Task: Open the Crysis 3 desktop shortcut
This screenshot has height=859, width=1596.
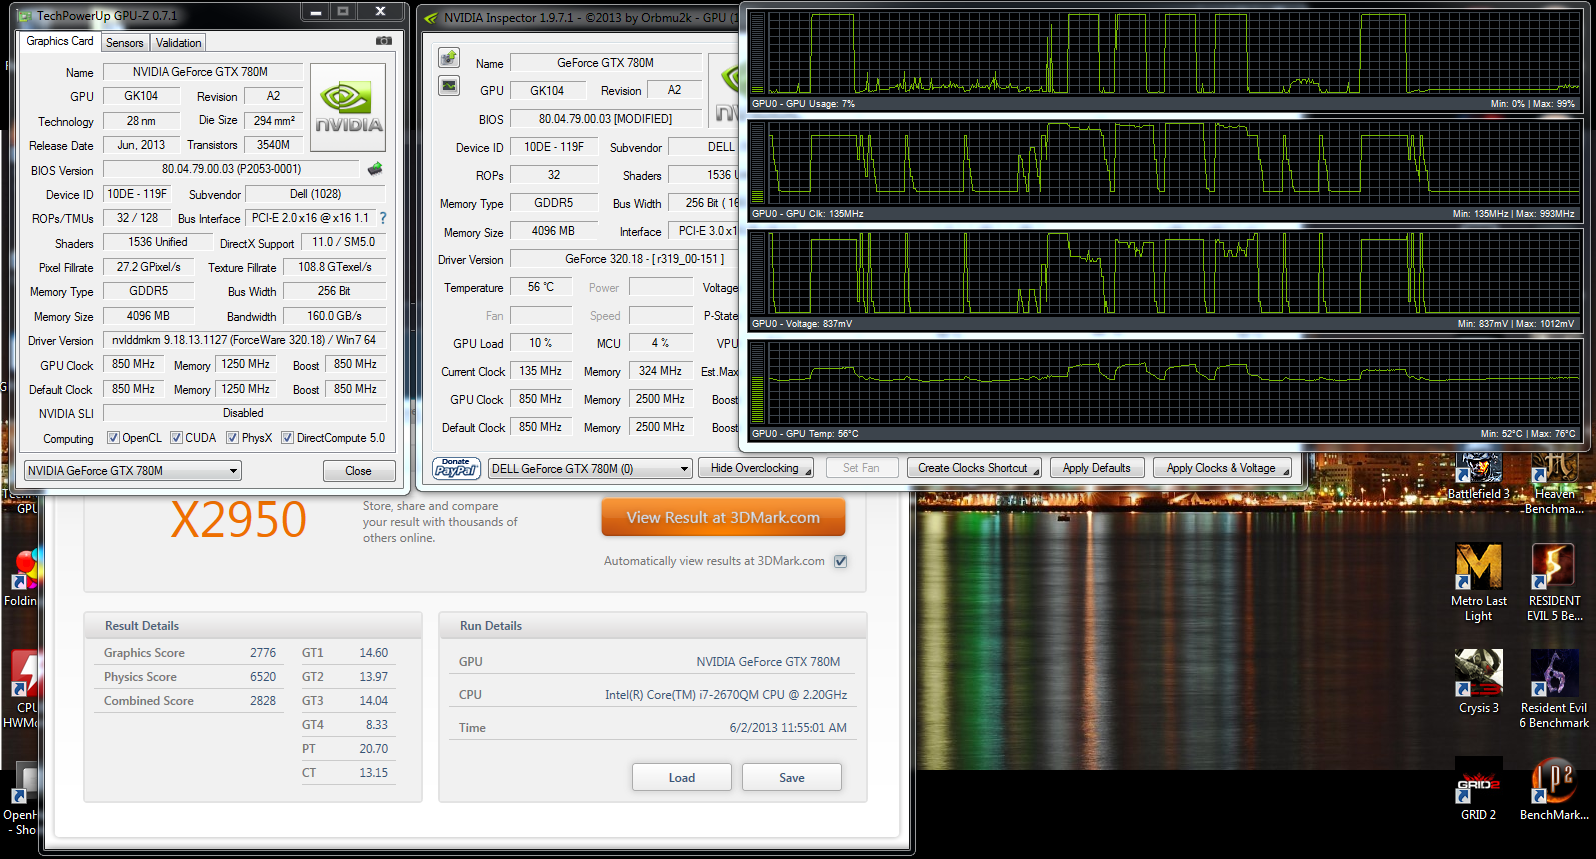Action: click(x=1479, y=682)
